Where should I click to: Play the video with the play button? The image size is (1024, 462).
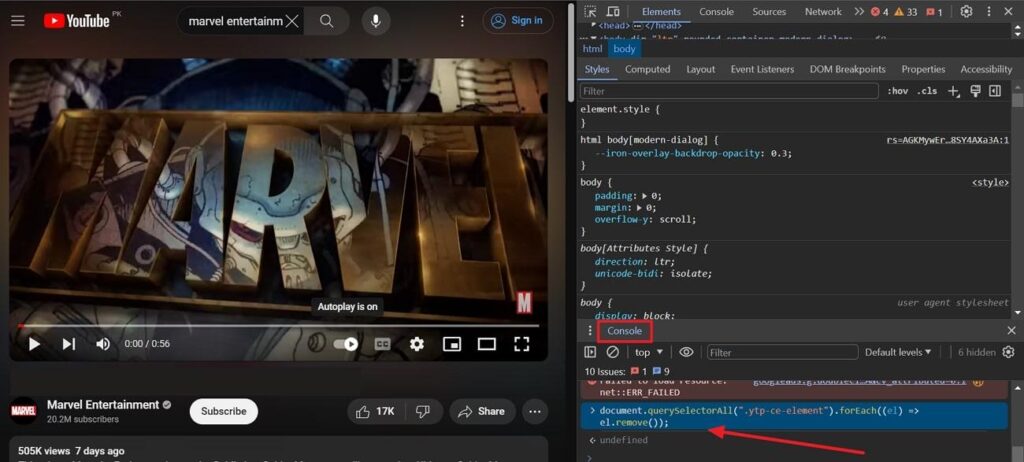pos(34,344)
